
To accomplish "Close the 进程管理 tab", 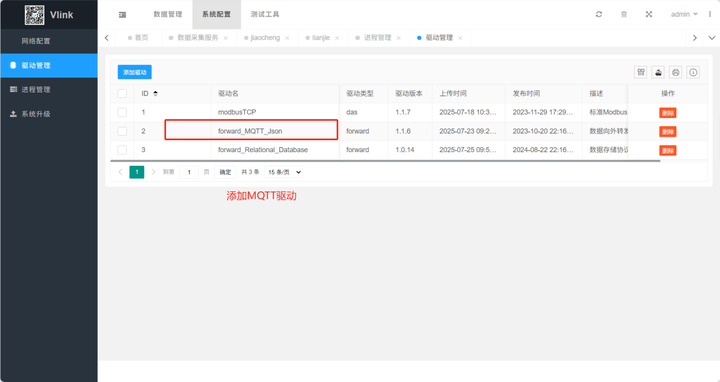I will tap(399, 38).
